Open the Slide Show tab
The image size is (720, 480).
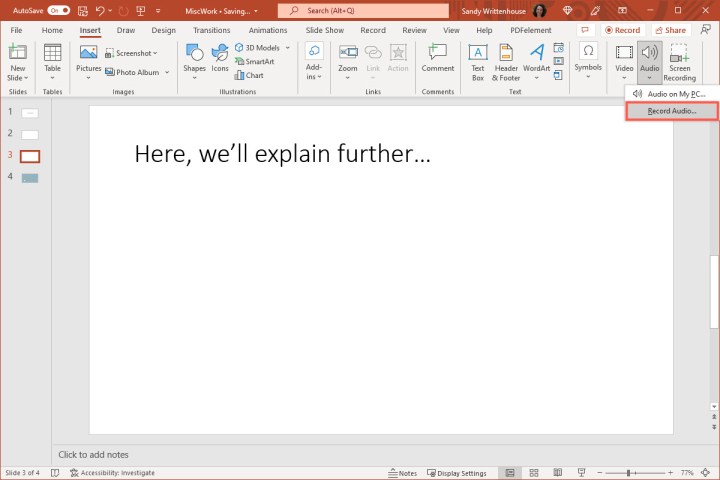pyautogui.click(x=325, y=30)
